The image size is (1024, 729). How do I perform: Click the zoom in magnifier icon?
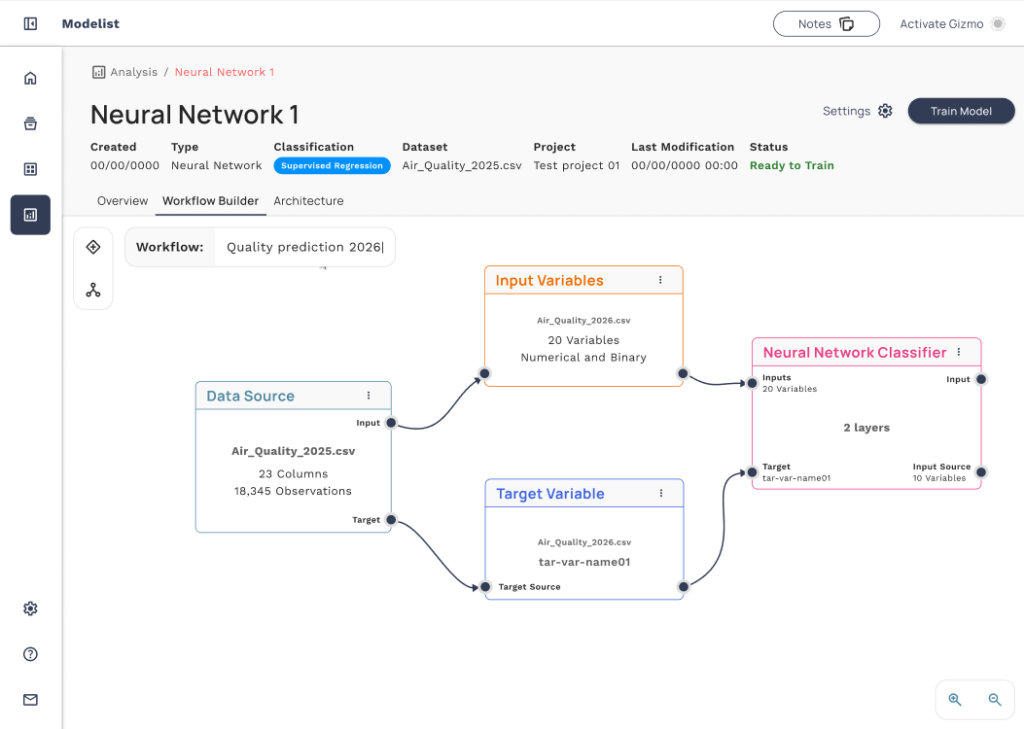click(x=954, y=700)
